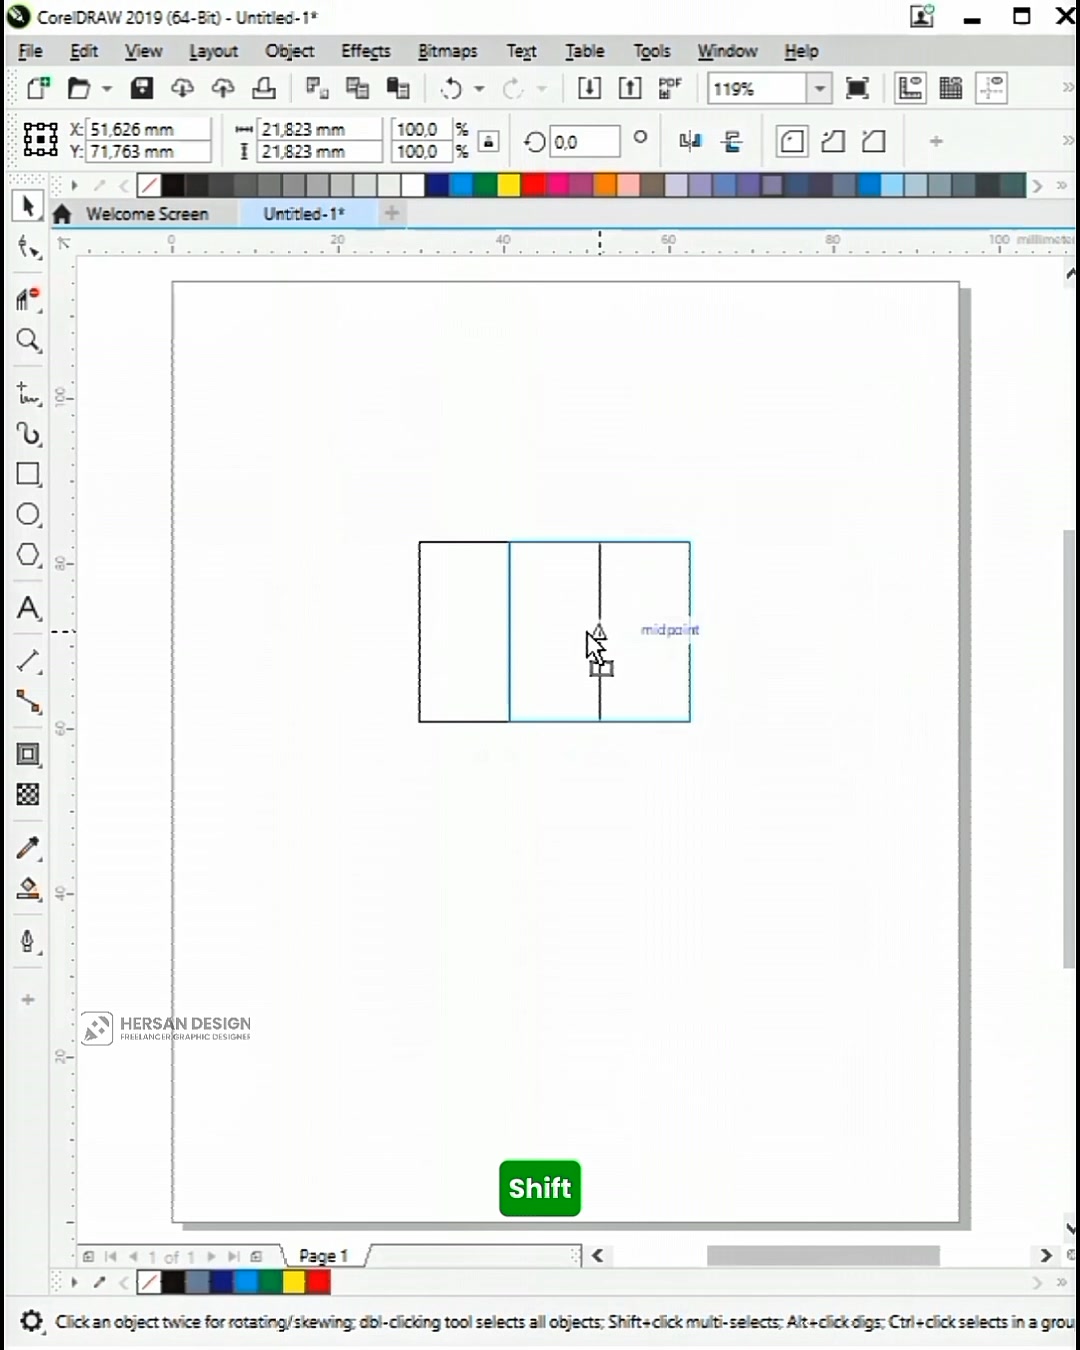Screen dimensions: 1080x1350
Task: Toggle Mirror vertically button
Action: (x=733, y=141)
